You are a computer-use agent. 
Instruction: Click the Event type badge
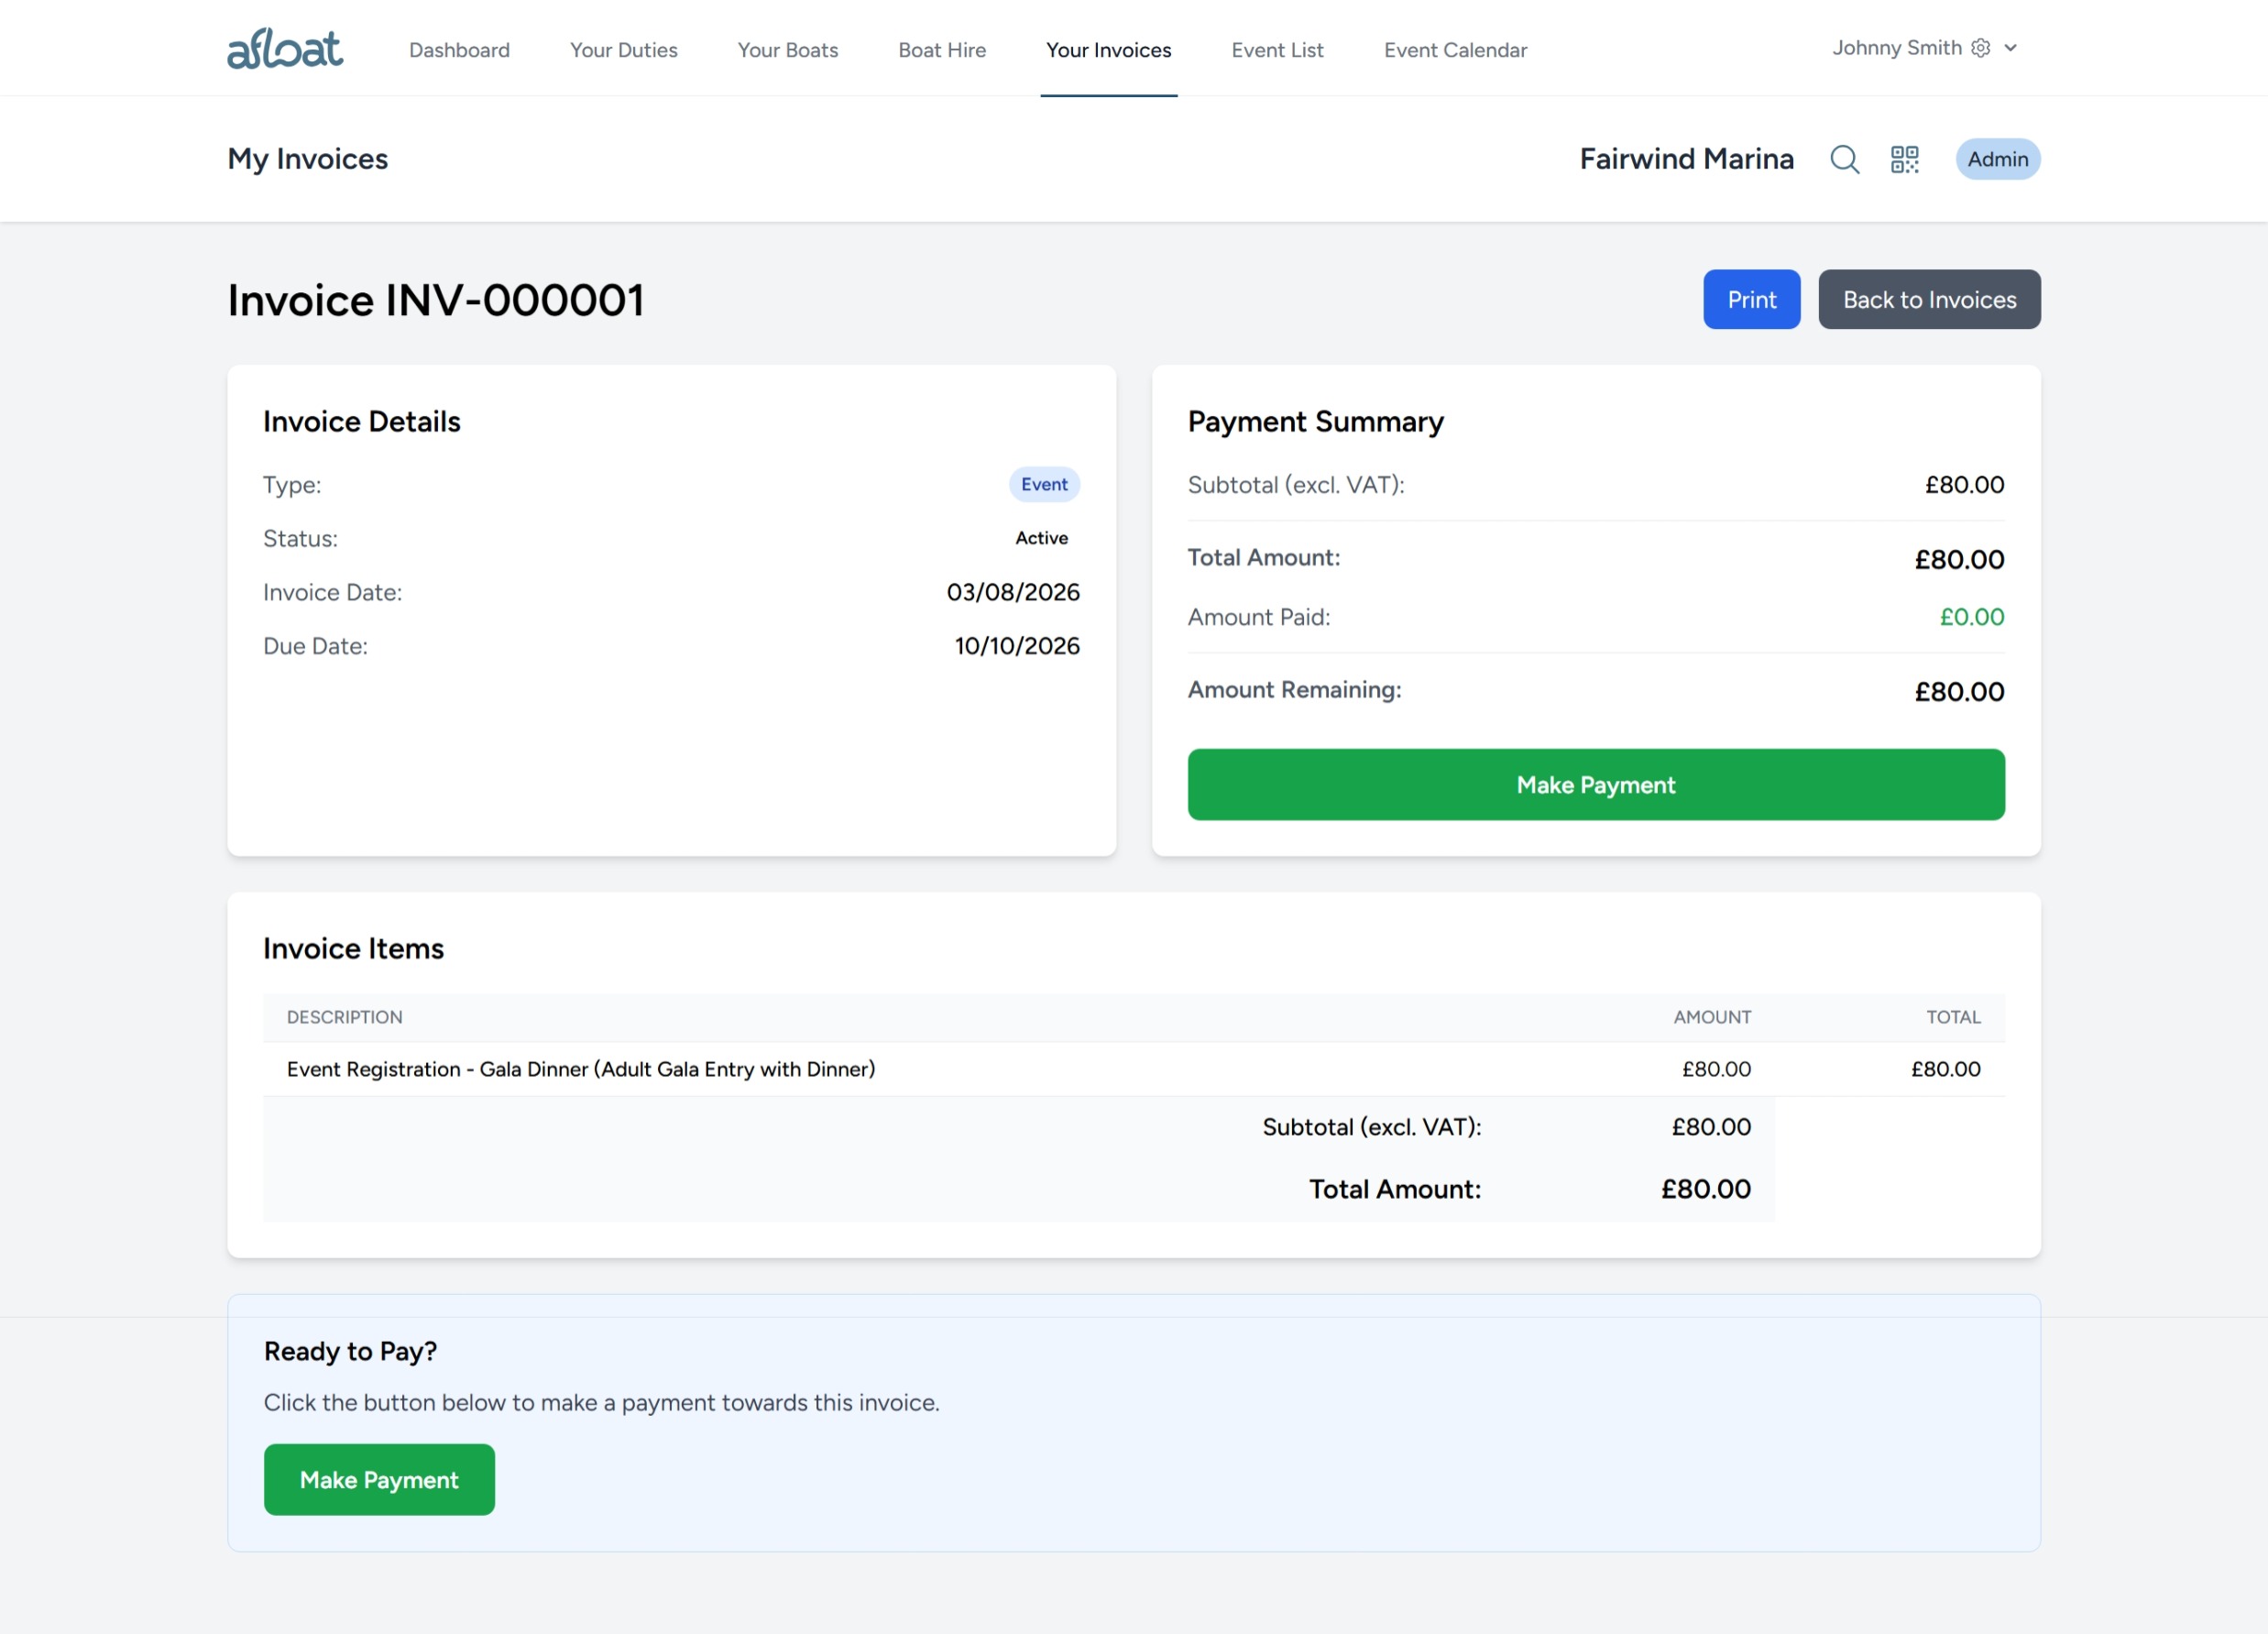pyautogui.click(x=1043, y=484)
